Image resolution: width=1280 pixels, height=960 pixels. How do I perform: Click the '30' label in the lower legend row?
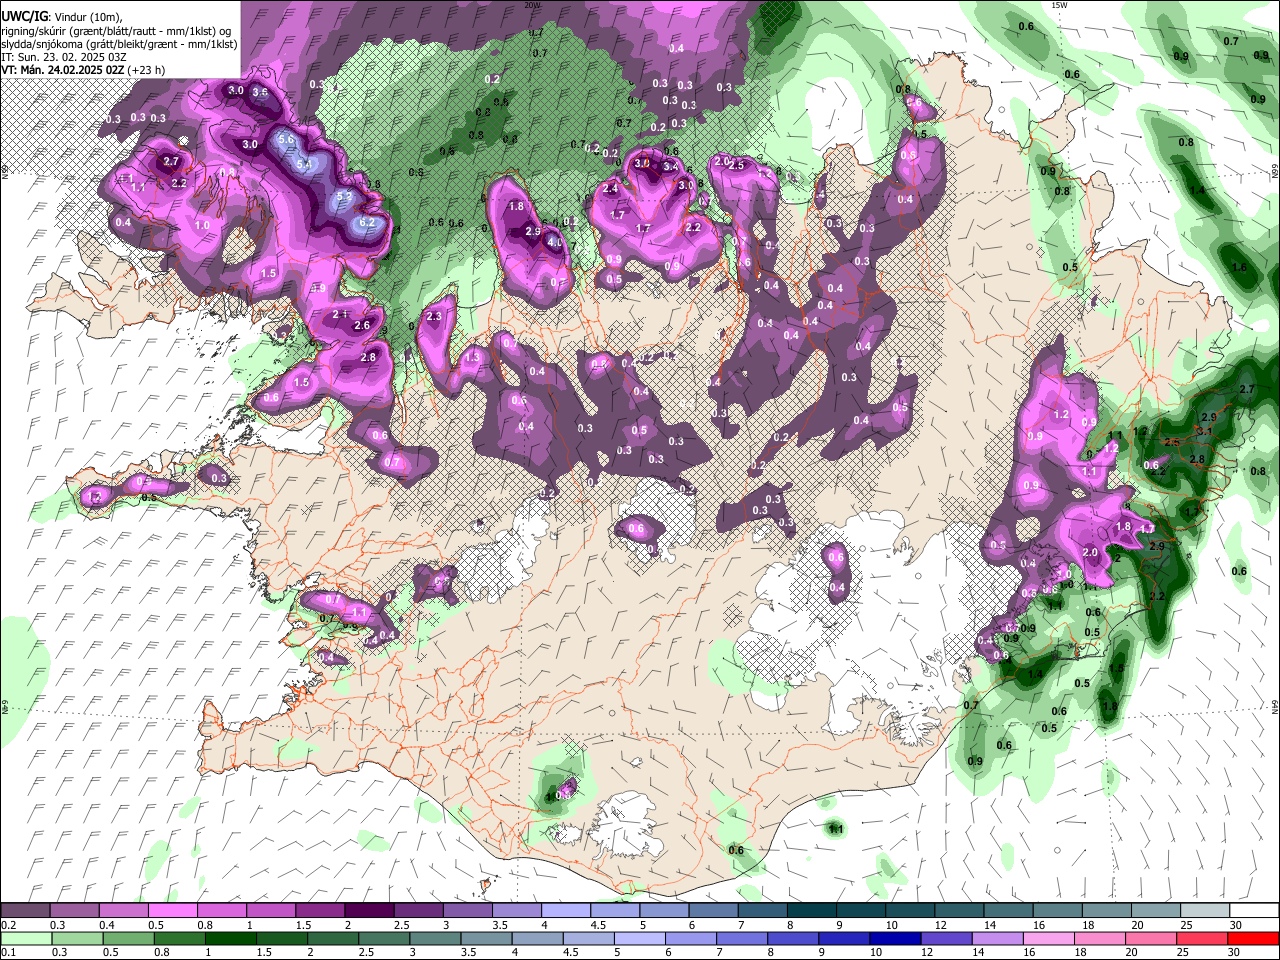1235,952
